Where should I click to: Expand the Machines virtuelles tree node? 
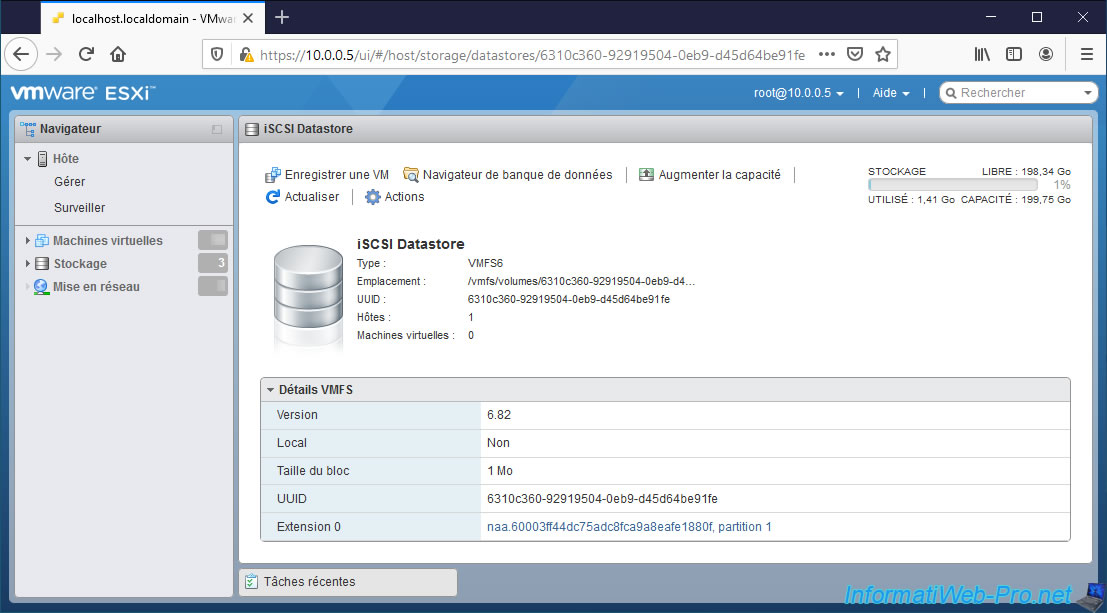click(x=28, y=241)
